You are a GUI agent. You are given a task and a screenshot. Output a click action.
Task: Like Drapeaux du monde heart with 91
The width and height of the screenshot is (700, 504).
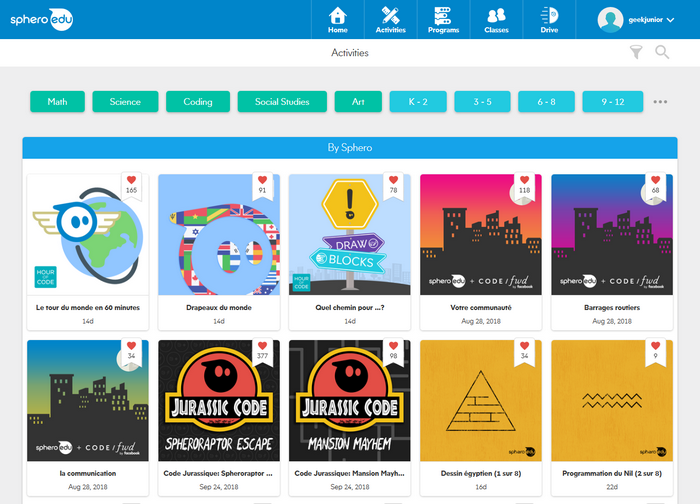262,180
